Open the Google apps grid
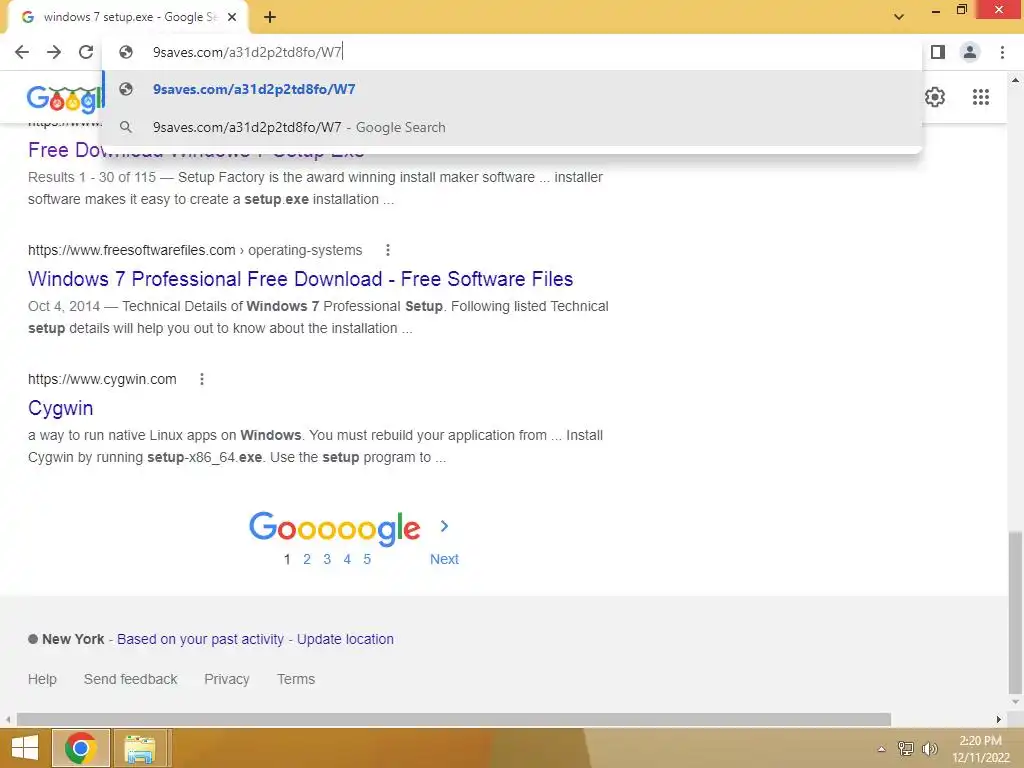Viewport: 1024px width, 768px height. click(980, 97)
